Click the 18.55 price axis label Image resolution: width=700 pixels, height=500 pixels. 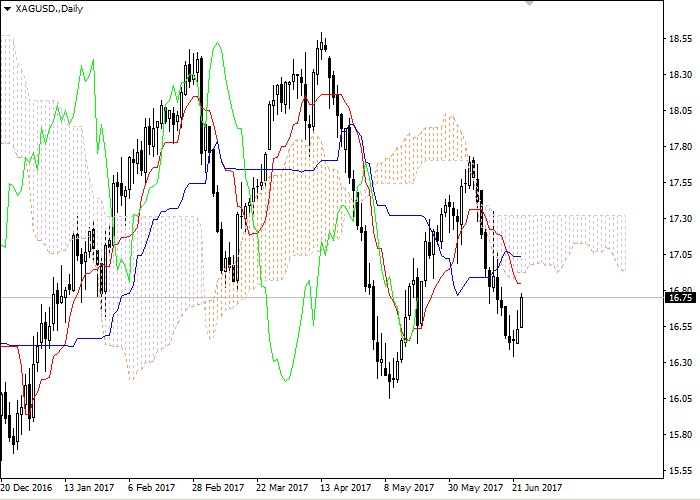(680, 39)
